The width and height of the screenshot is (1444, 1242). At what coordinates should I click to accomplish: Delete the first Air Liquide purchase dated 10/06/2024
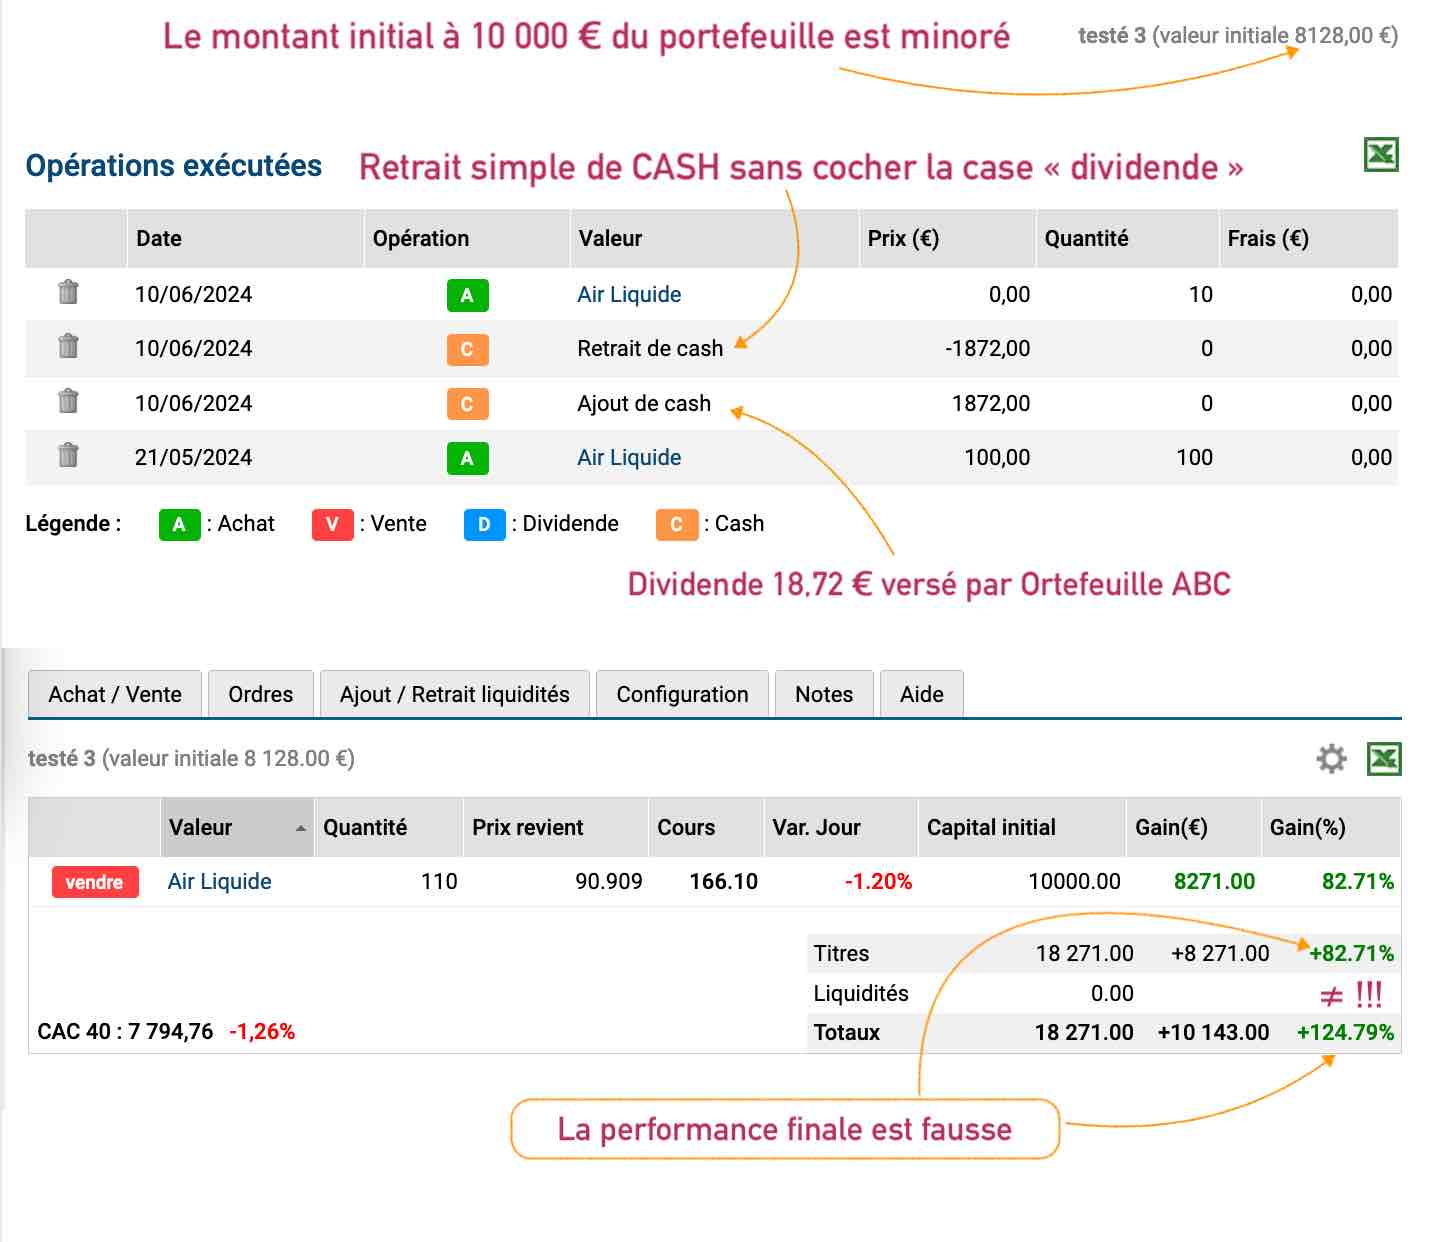coord(68,292)
